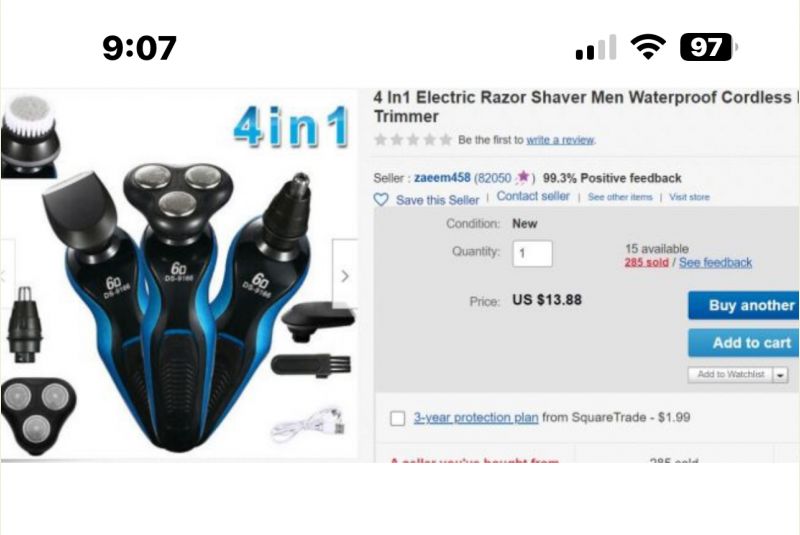The width and height of the screenshot is (800, 535).
Task: Click the battery indicator showing 97
Action: tap(709, 47)
